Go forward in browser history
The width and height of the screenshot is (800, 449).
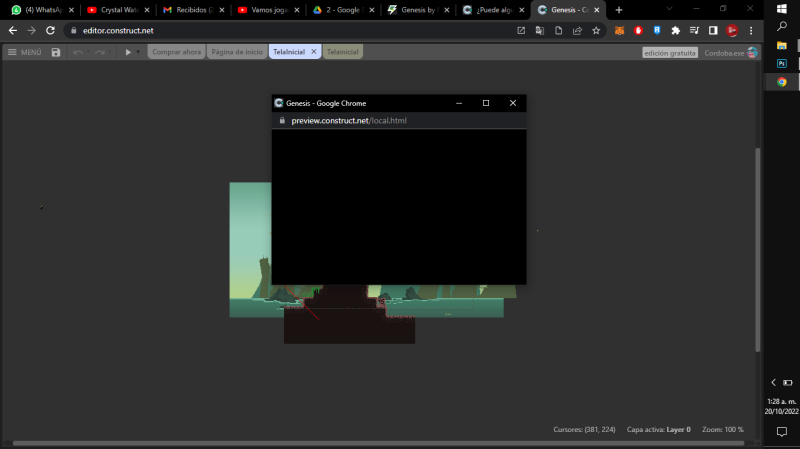32,31
